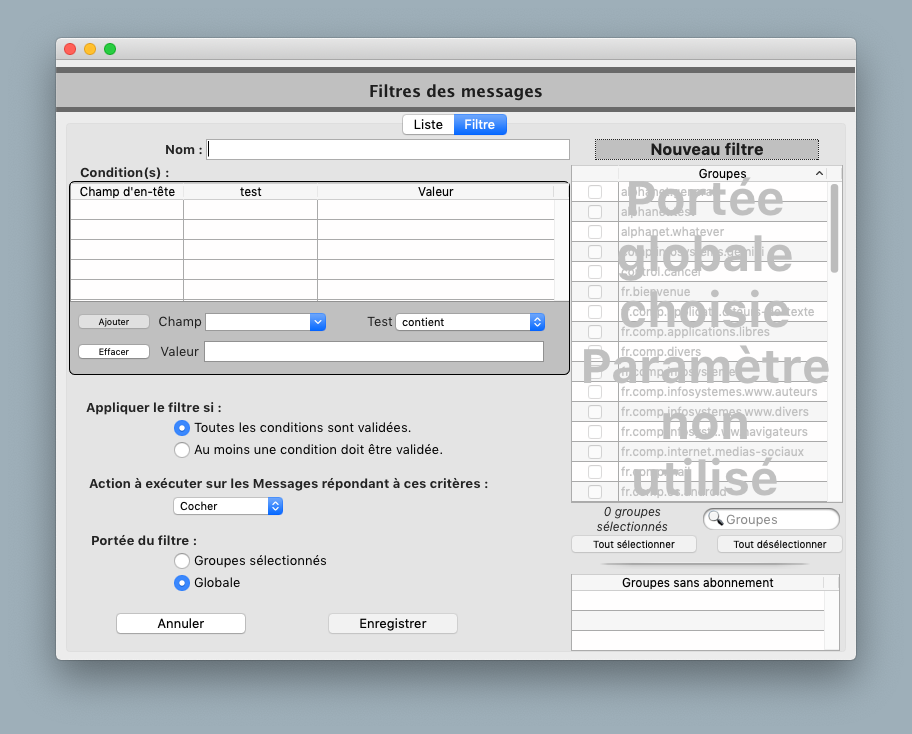Click the Groupes list vertical scrollbar
This screenshot has width=912, height=734.
[x=834, y=230]
